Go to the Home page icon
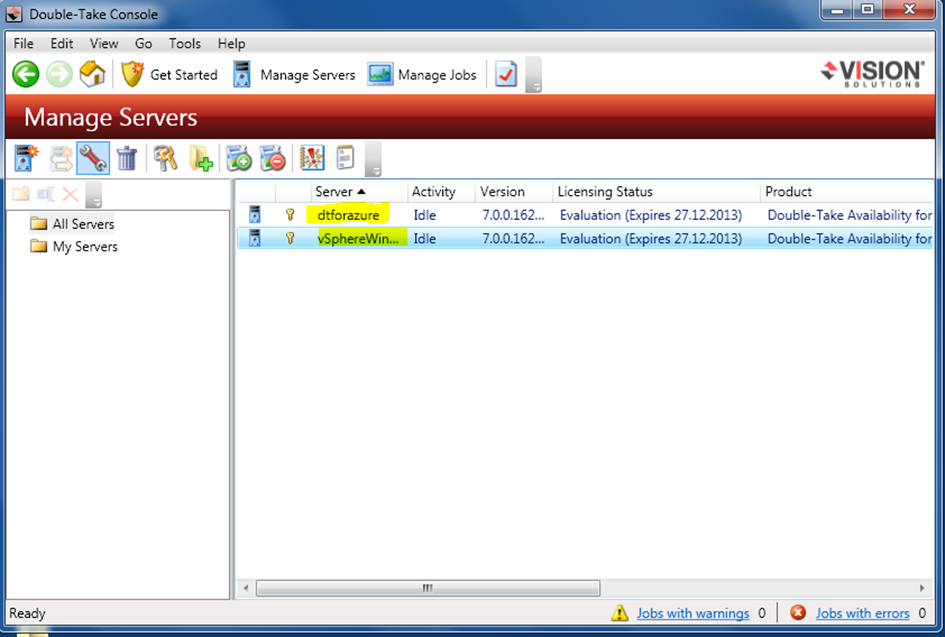The width and height of the screenshot is (945, 637). (x=92, y=74)
